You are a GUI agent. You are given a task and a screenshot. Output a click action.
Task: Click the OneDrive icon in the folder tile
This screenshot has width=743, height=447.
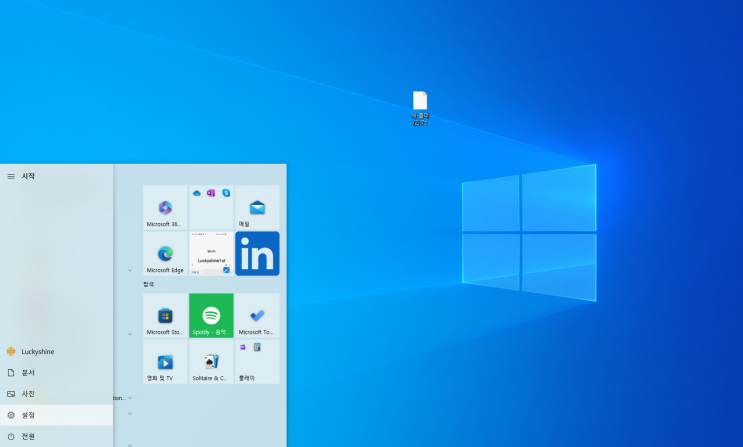tap(197, 193)
